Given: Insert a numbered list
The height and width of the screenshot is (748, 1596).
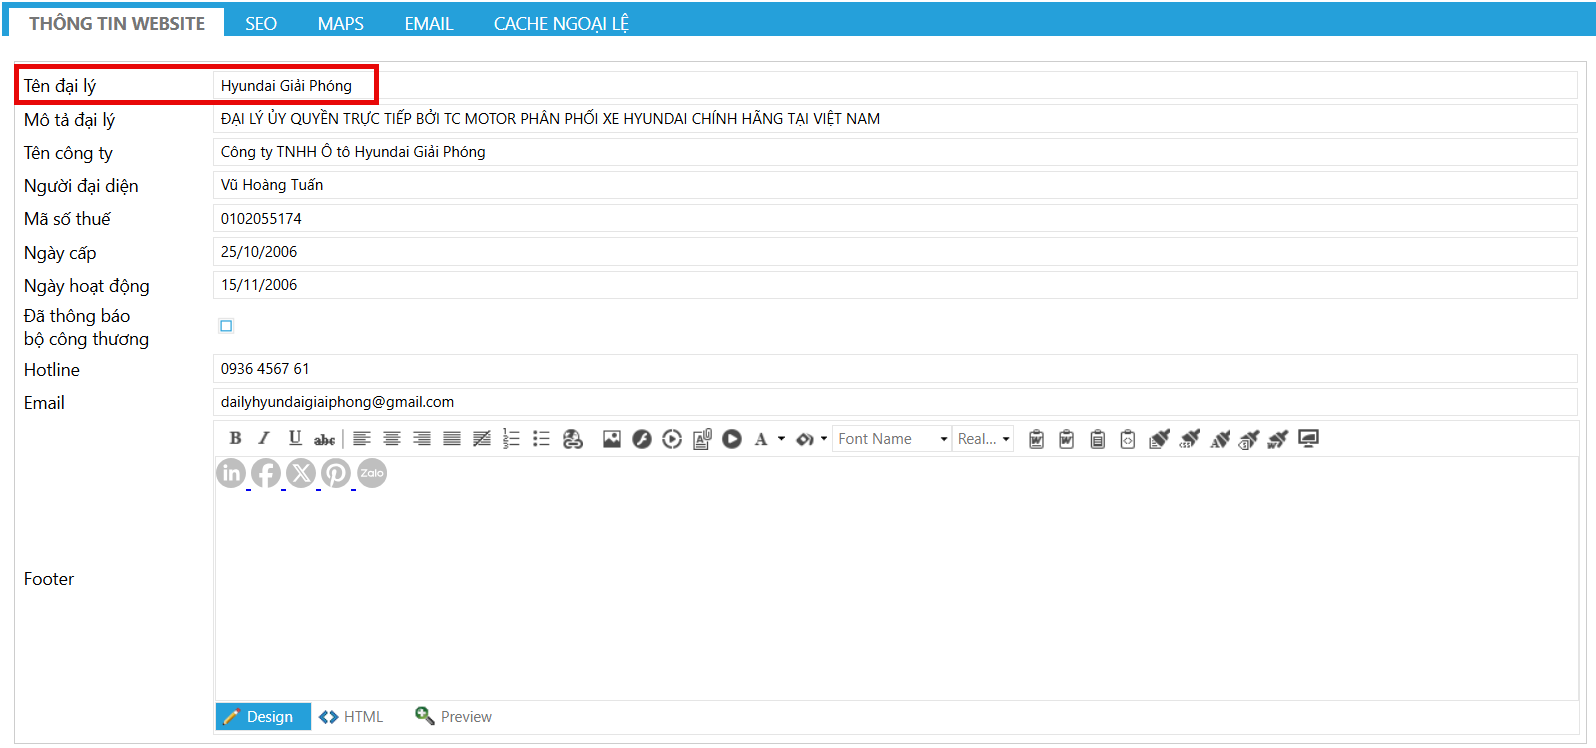Looking at the screenshot, I should pyautogui.click(x=511, y=439).
